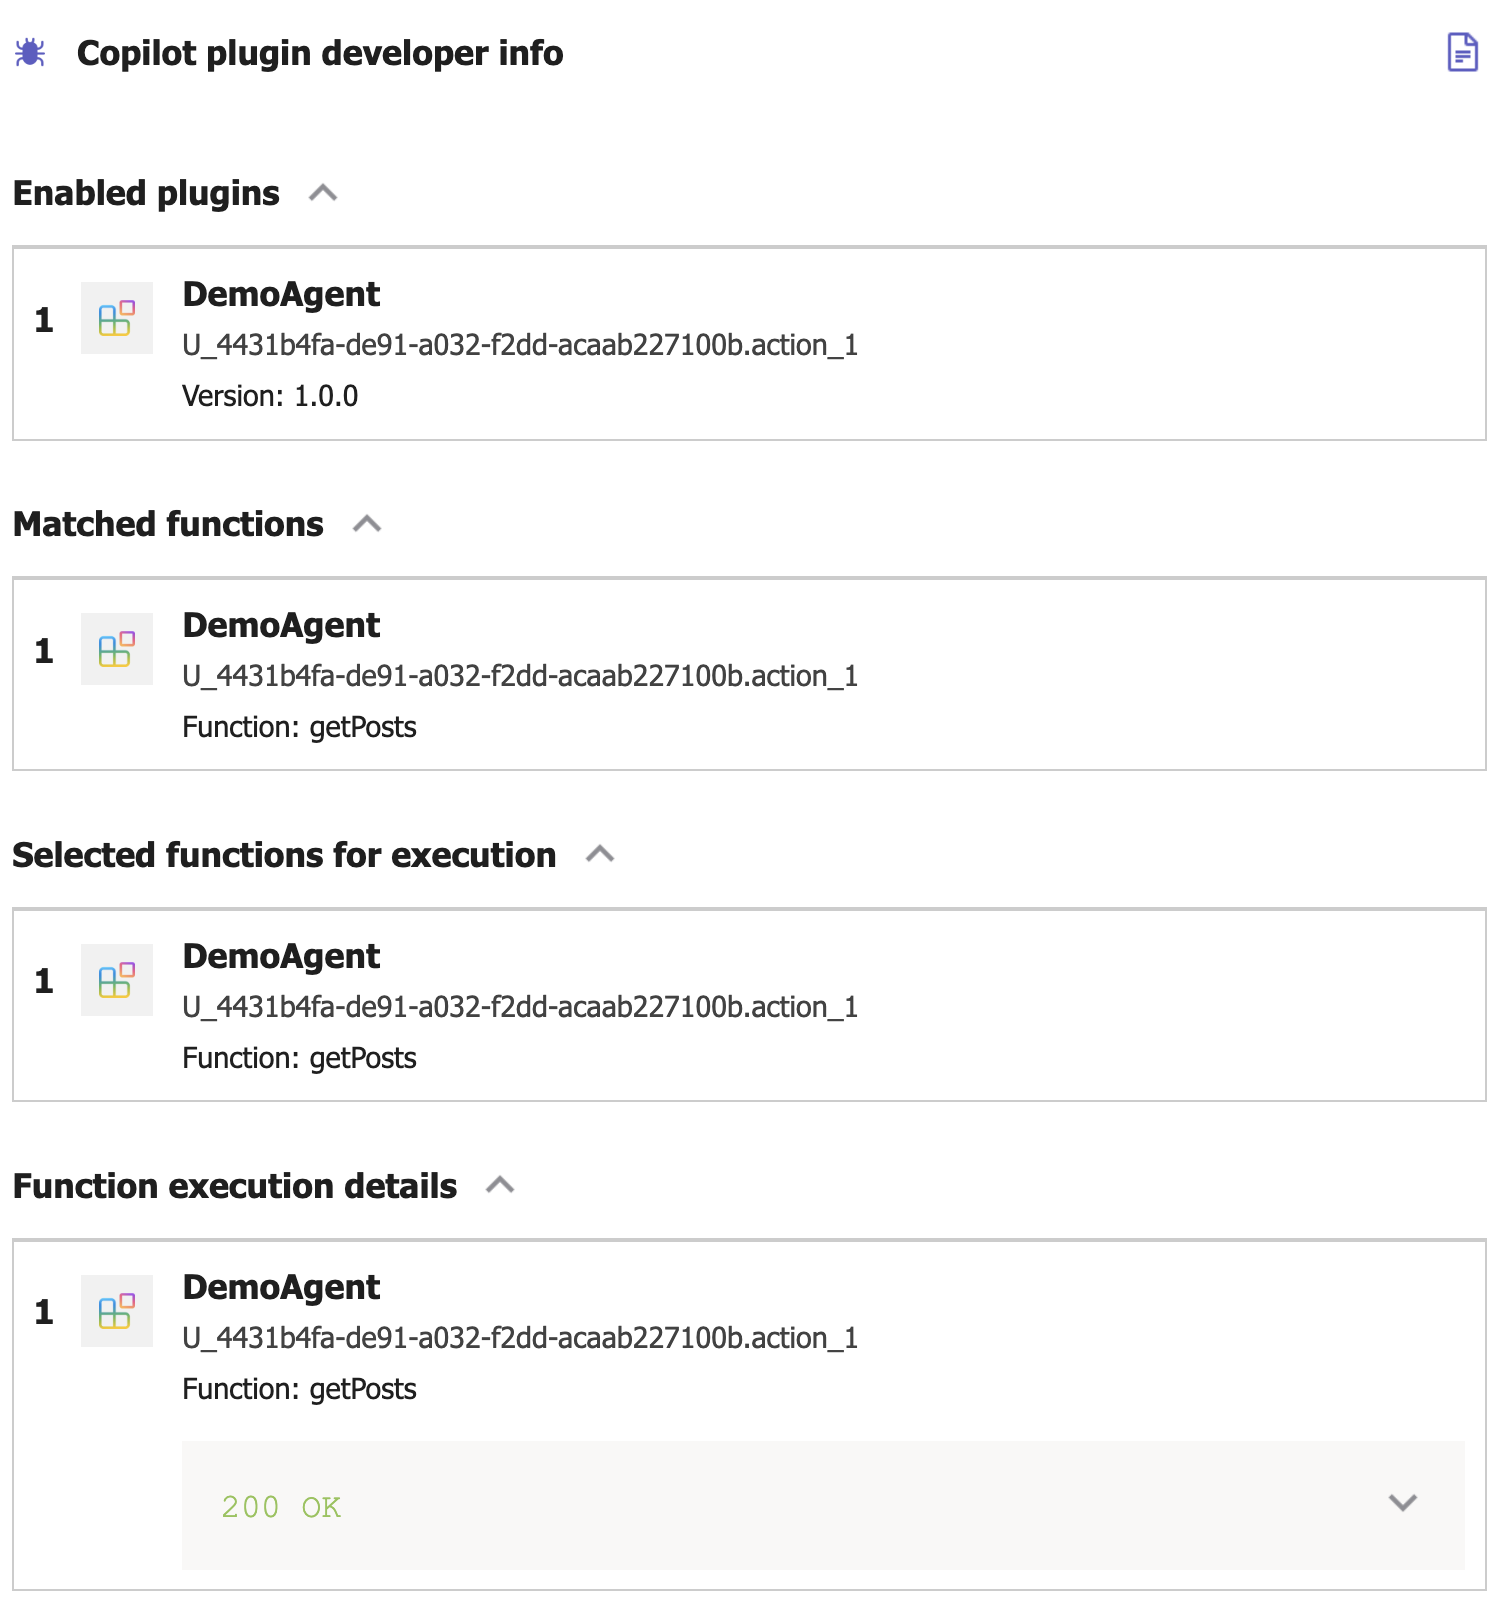Collapse the Function execution details section
Image resolution: width=1504 pixels, height=1602 pixels.
coord(500,1186)
